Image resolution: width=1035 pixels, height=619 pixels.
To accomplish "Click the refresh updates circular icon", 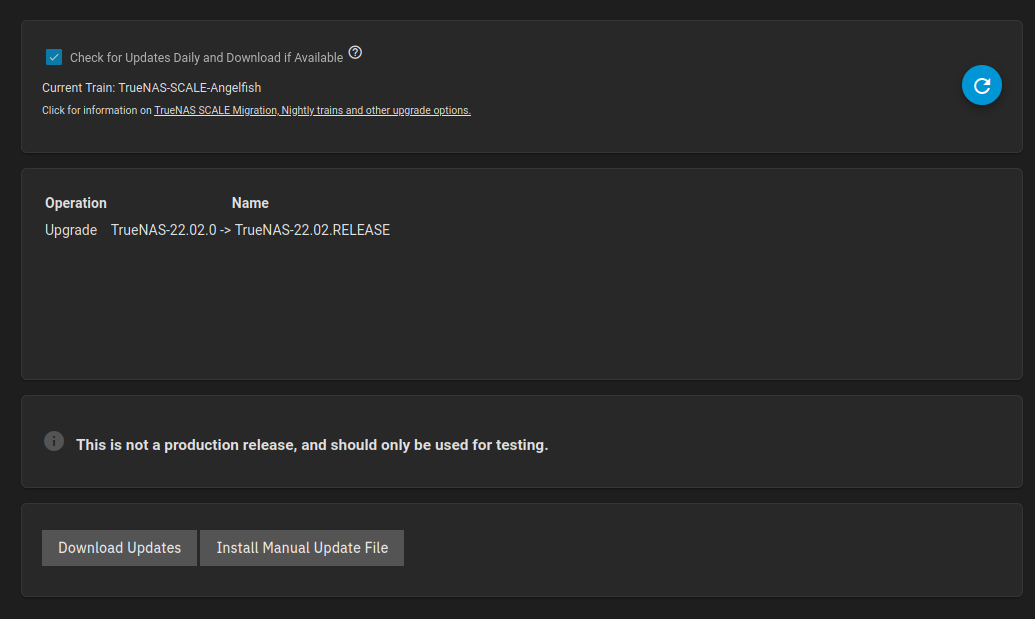I will pyautogui.click(x=982, y=86).
